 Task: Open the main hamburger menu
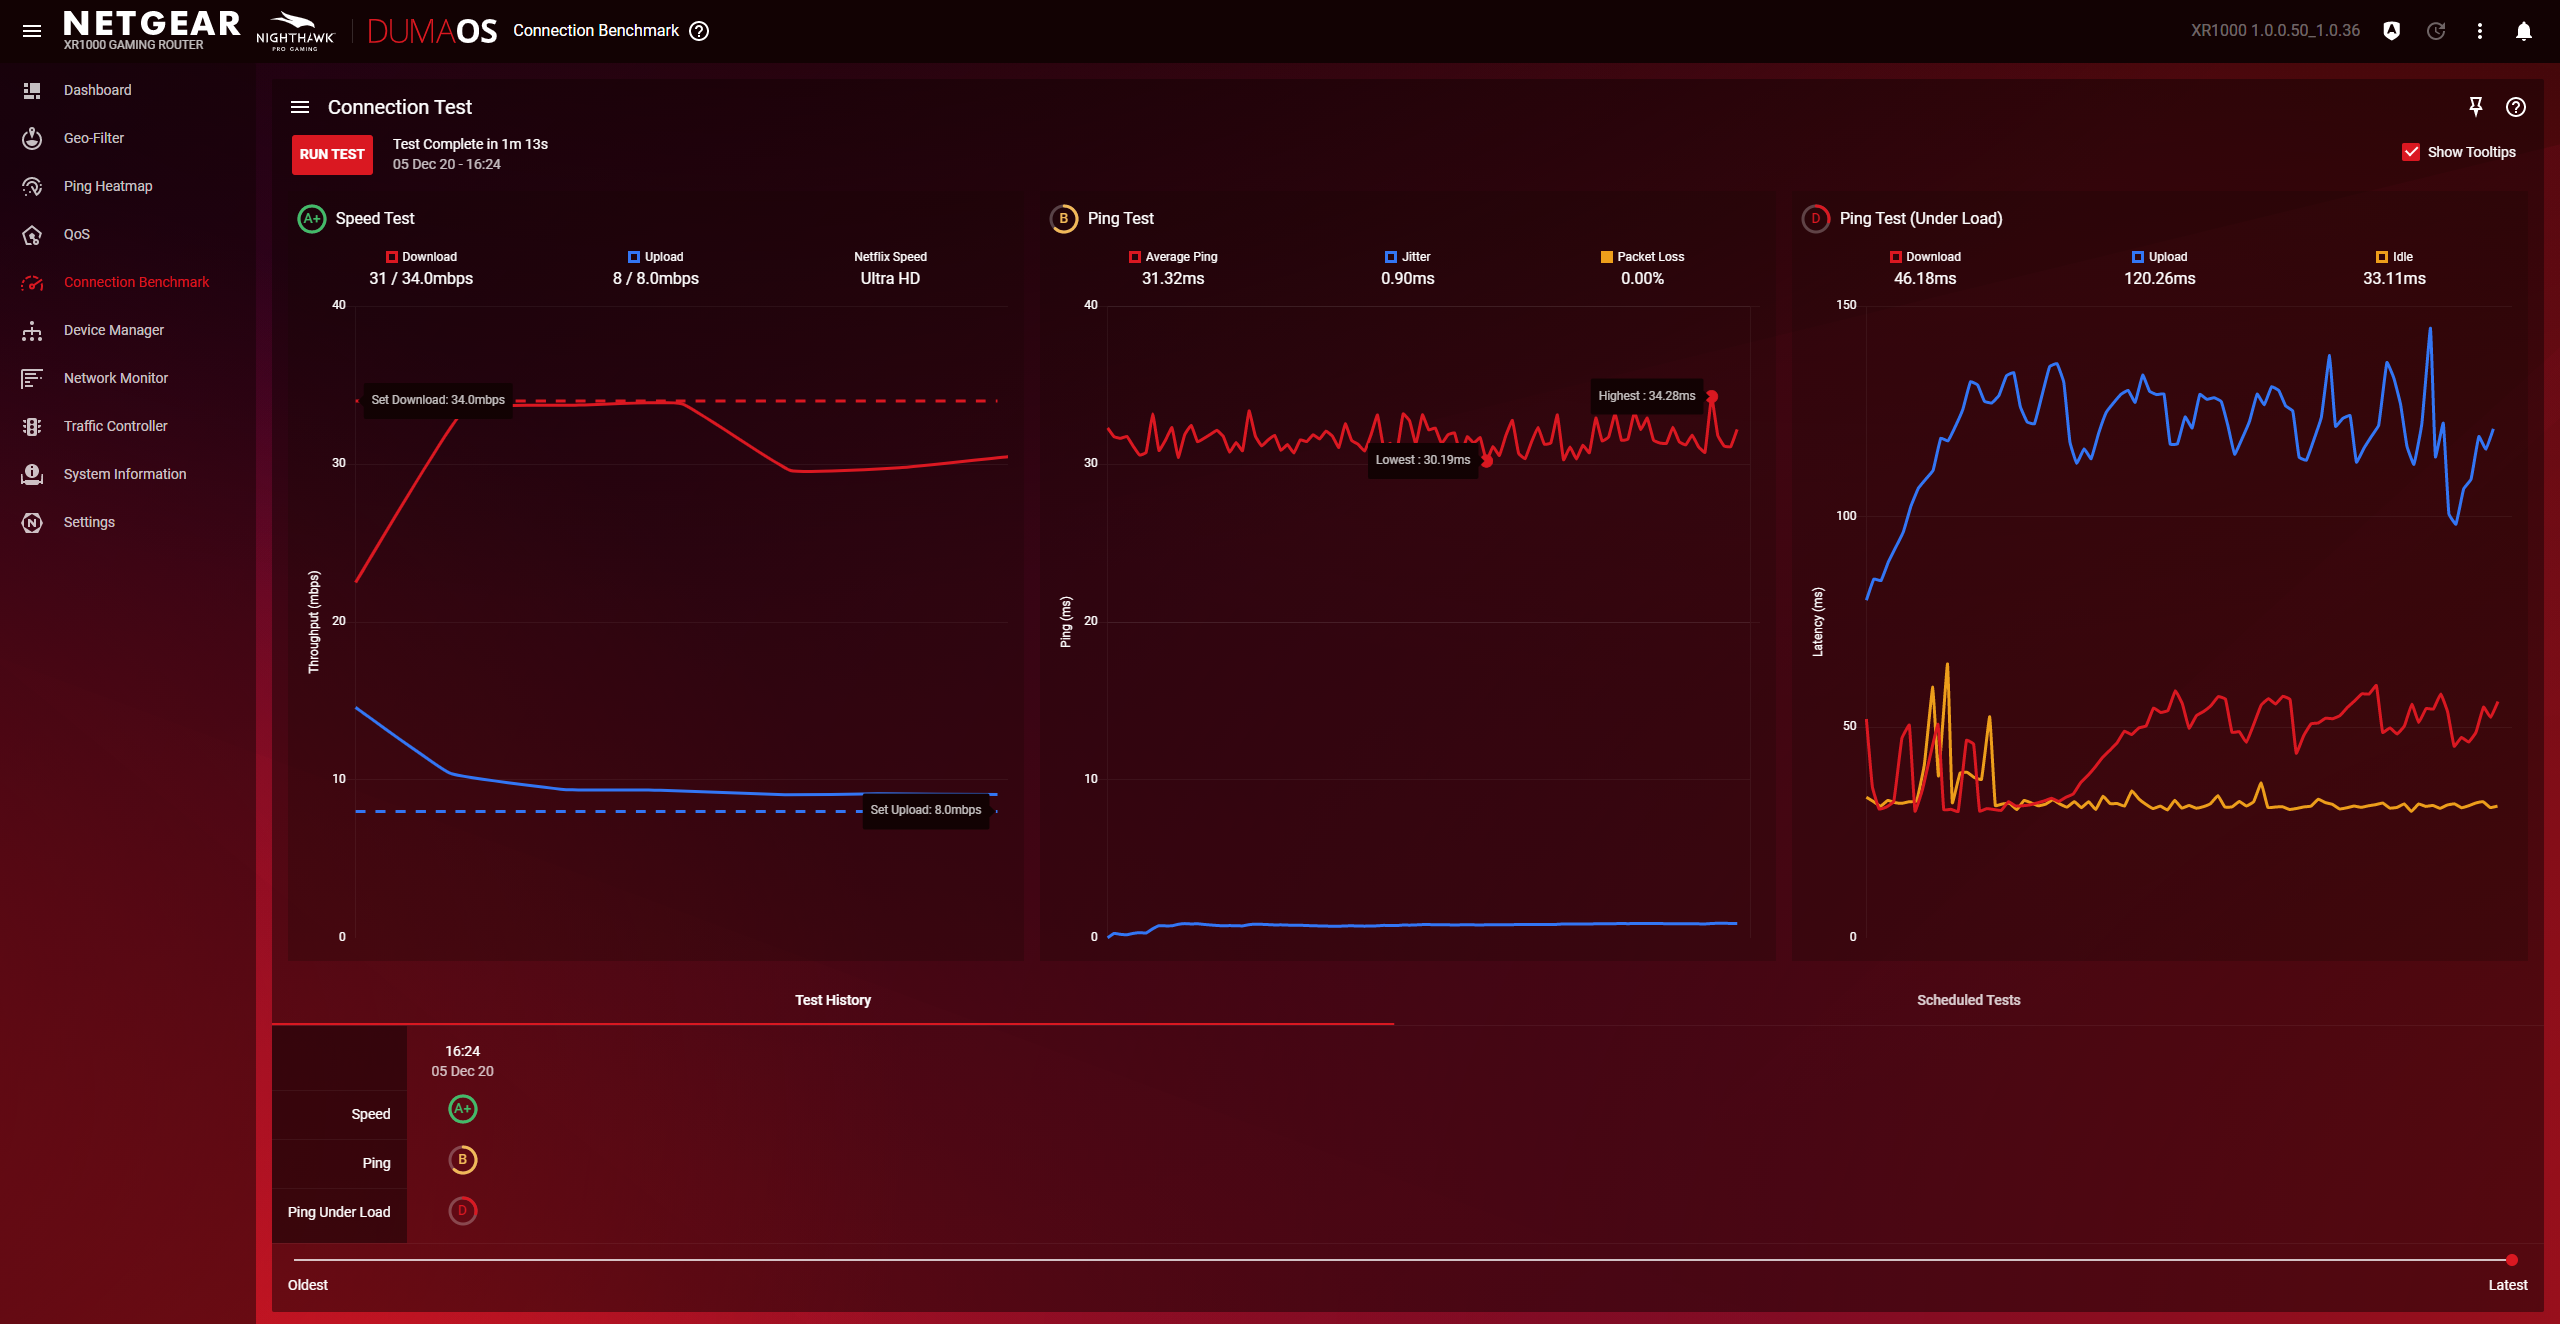pos(32,31)
